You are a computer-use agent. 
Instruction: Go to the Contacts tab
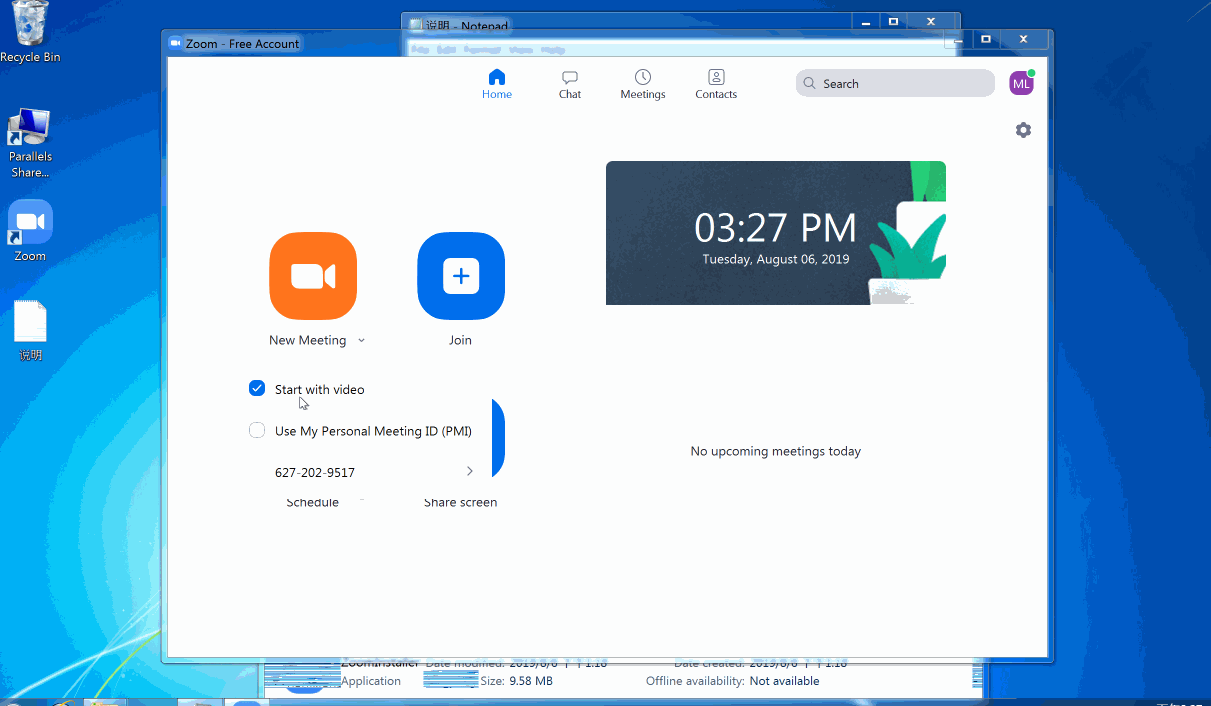tap(716, 84)
